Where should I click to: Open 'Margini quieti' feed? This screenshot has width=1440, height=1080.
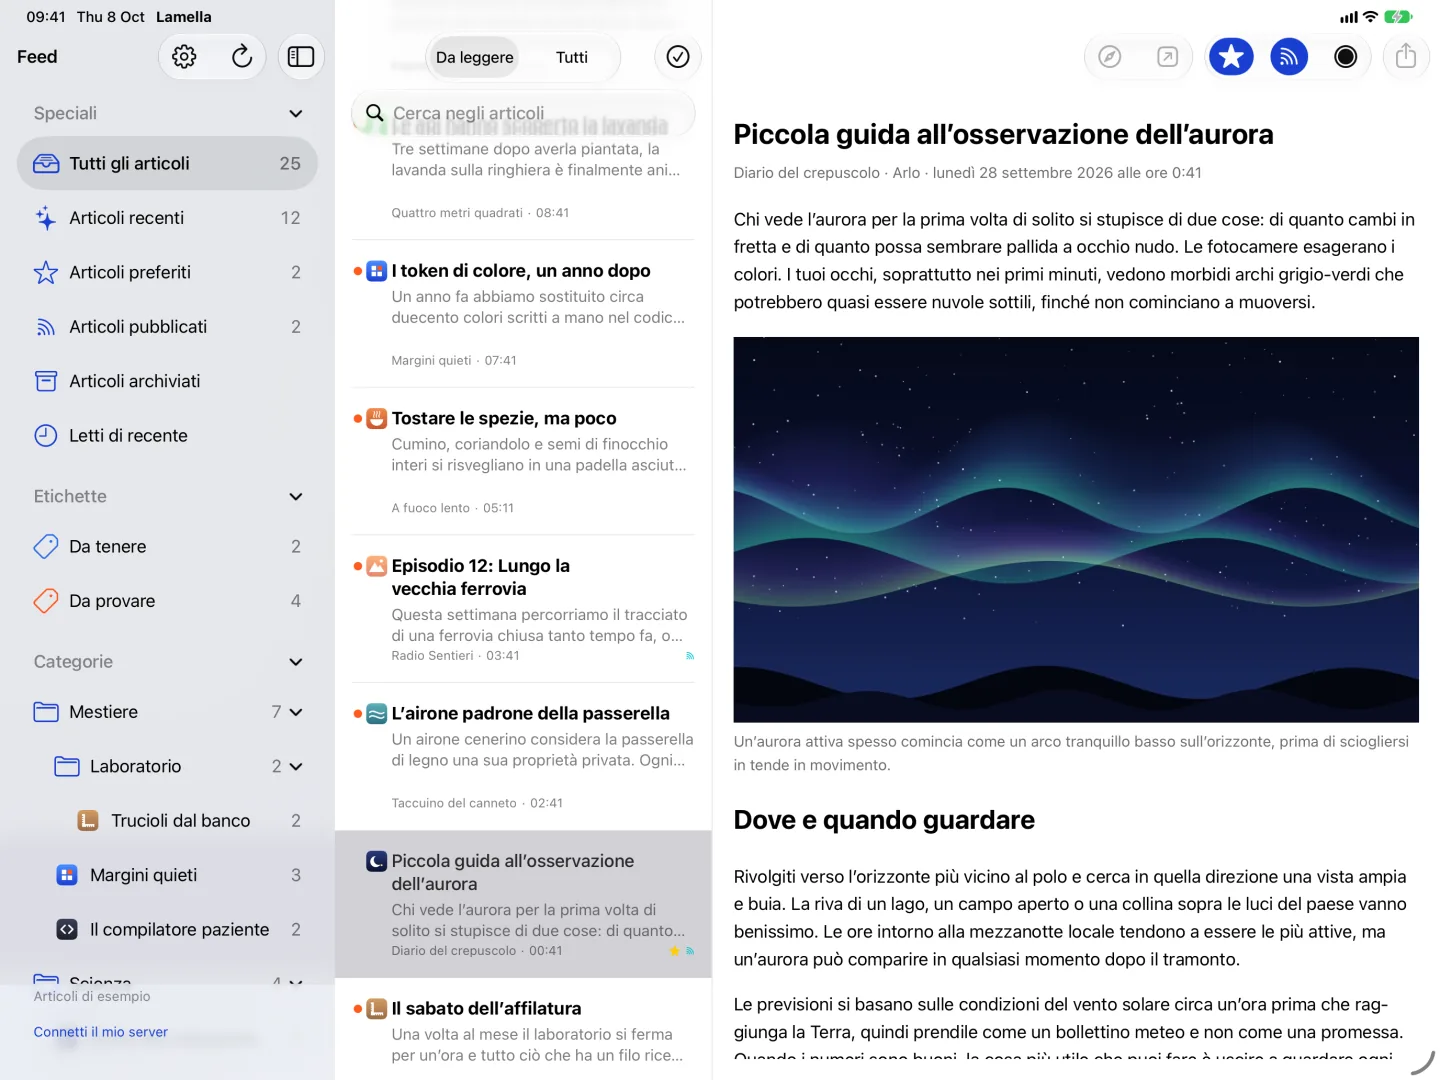click(167, 875)
